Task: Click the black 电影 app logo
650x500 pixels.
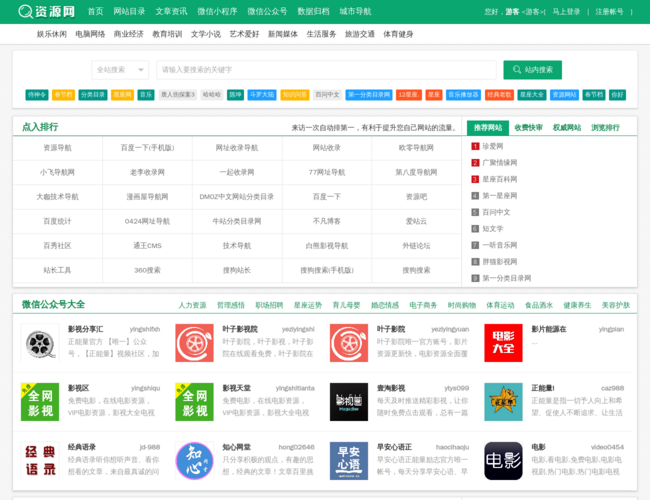Action: click(503, 461)
